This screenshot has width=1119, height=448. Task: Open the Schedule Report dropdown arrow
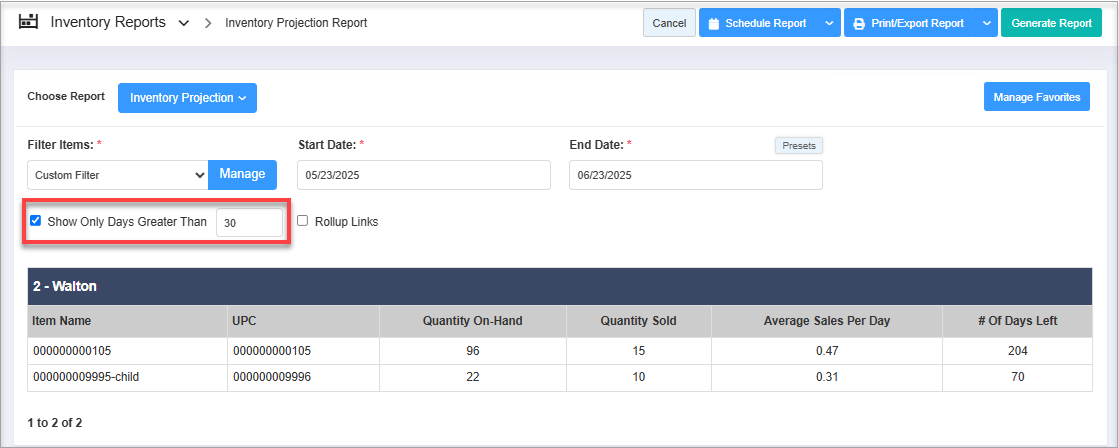click(829, 24)
